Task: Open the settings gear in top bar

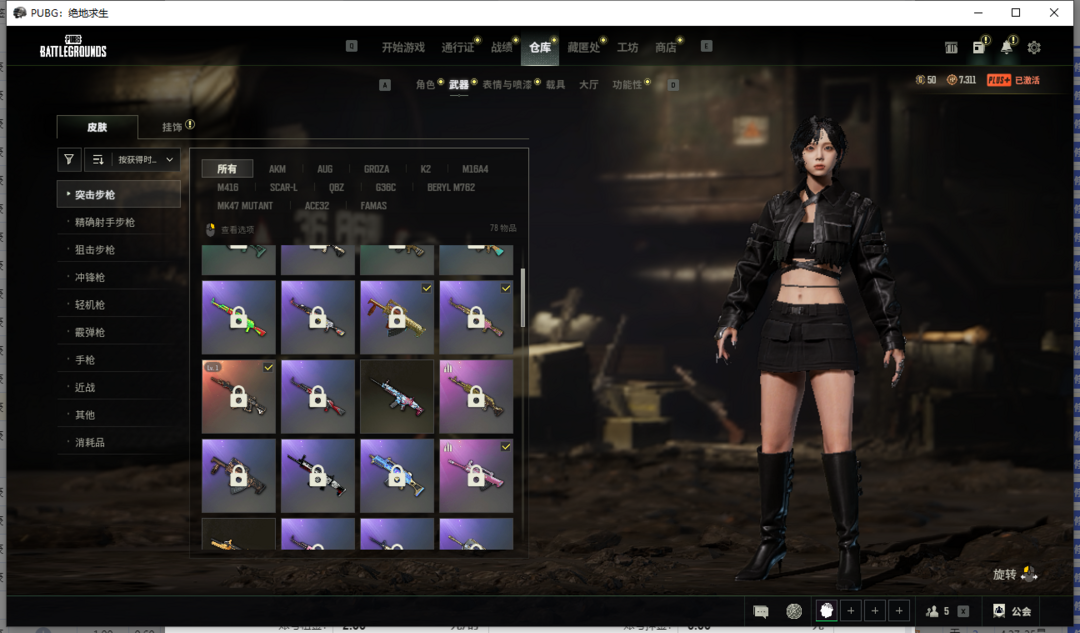Action: [x=1034, y=48]
